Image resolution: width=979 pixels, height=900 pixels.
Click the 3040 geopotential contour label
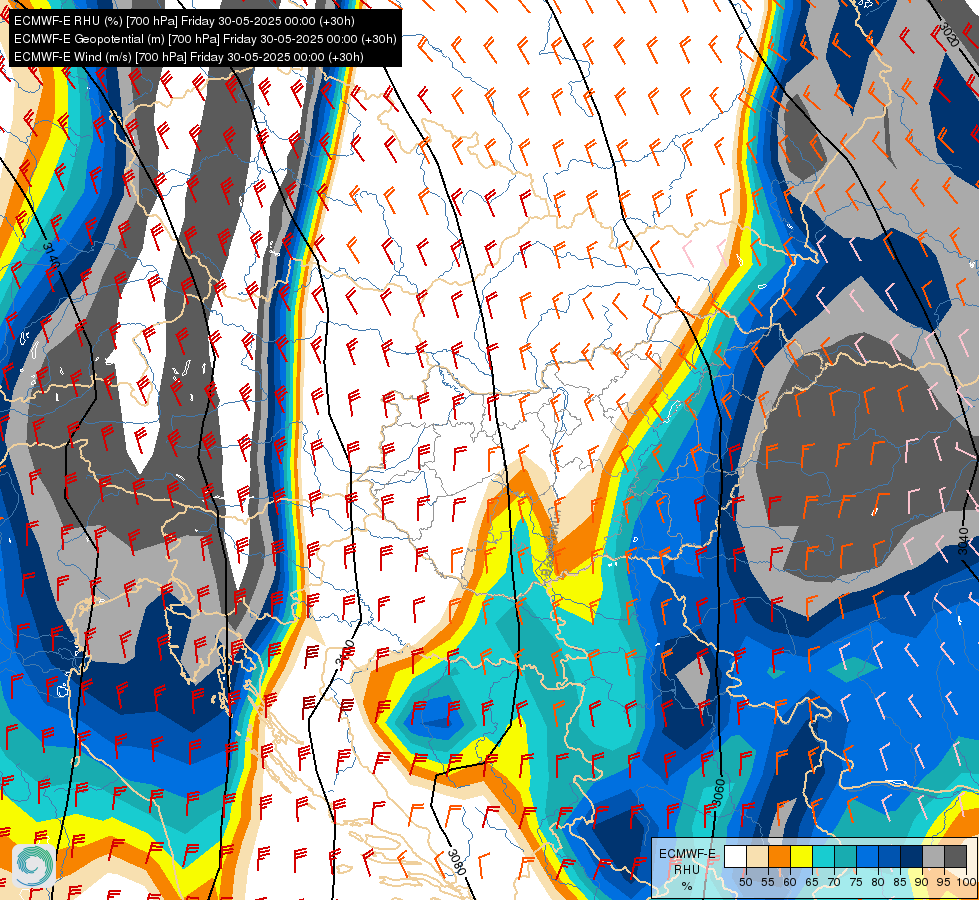tap(963, 541)
